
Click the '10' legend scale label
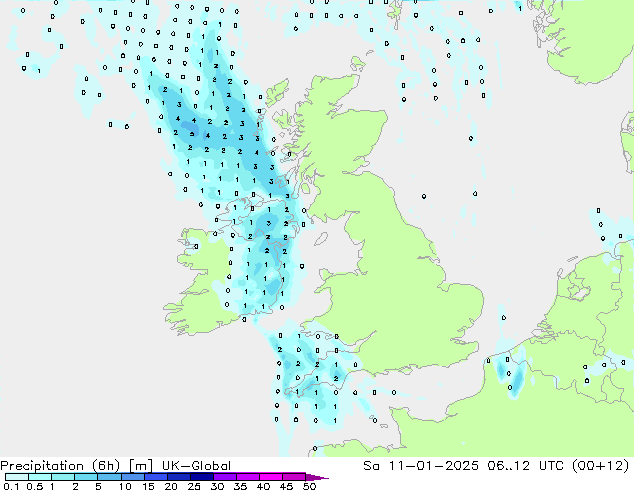pyautogui.click(x=125, y=486)
